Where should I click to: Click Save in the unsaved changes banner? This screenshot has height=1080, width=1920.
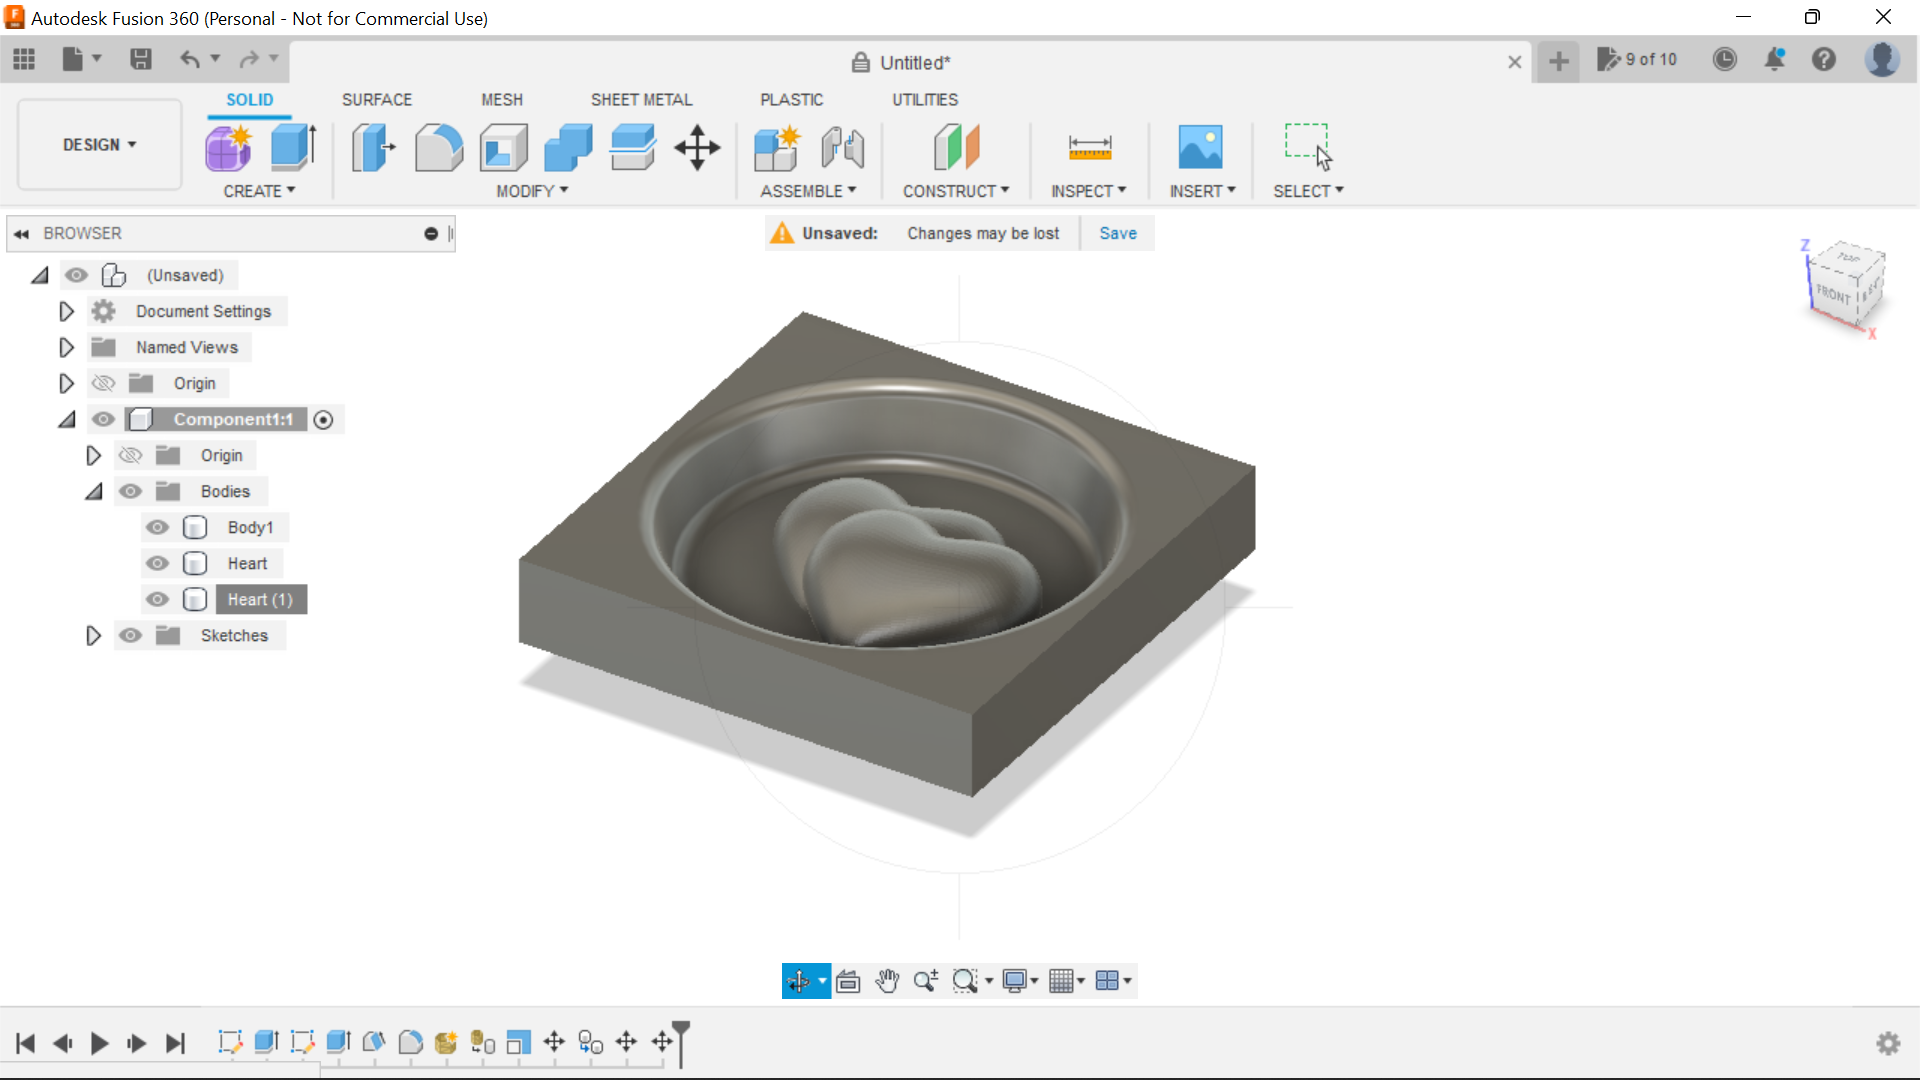(1117, 233)
